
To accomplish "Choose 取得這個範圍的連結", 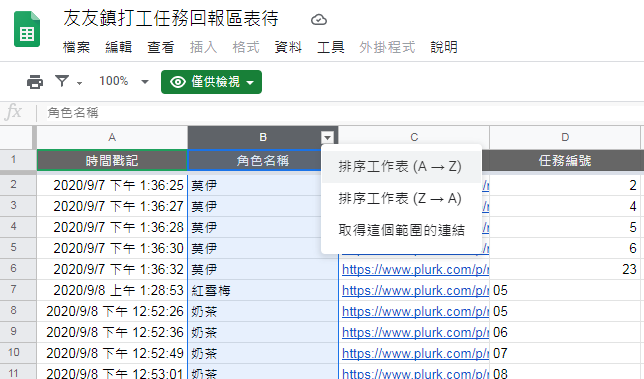I will [401, 230].
